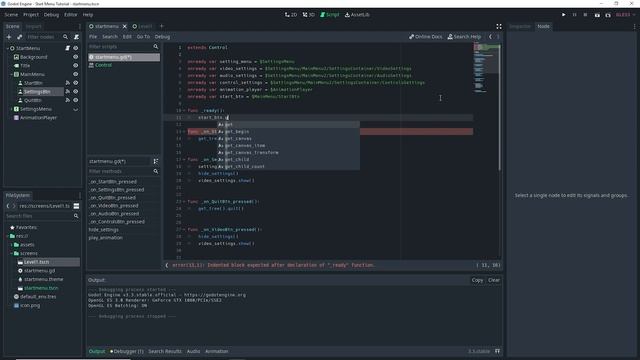The image size is (640, 360).
Task: Play the current scene
Action: click(597, 15)
